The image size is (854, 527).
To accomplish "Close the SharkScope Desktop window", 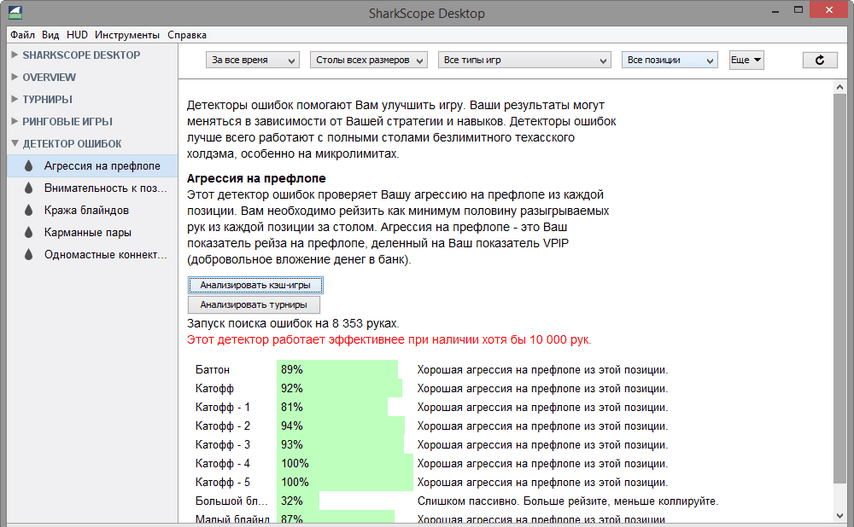I will pos(829,10).
